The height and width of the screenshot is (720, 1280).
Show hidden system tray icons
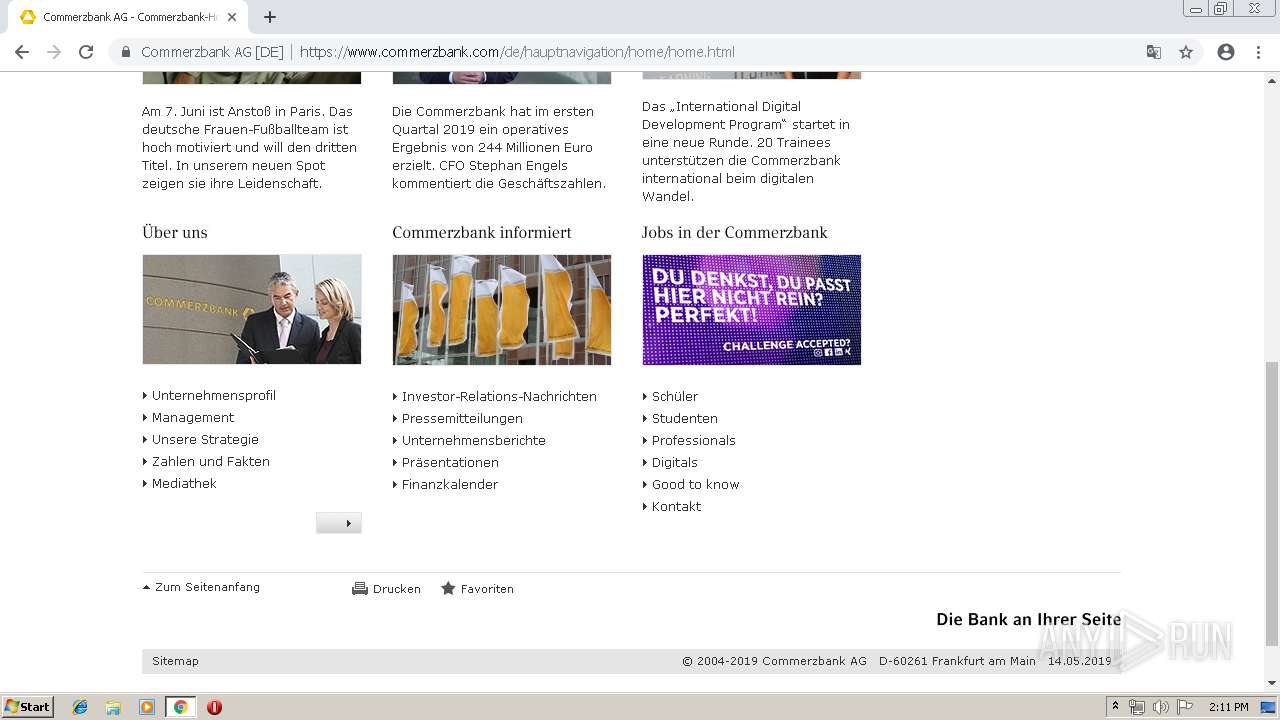pyautogui.click(x=1116, y=707)
